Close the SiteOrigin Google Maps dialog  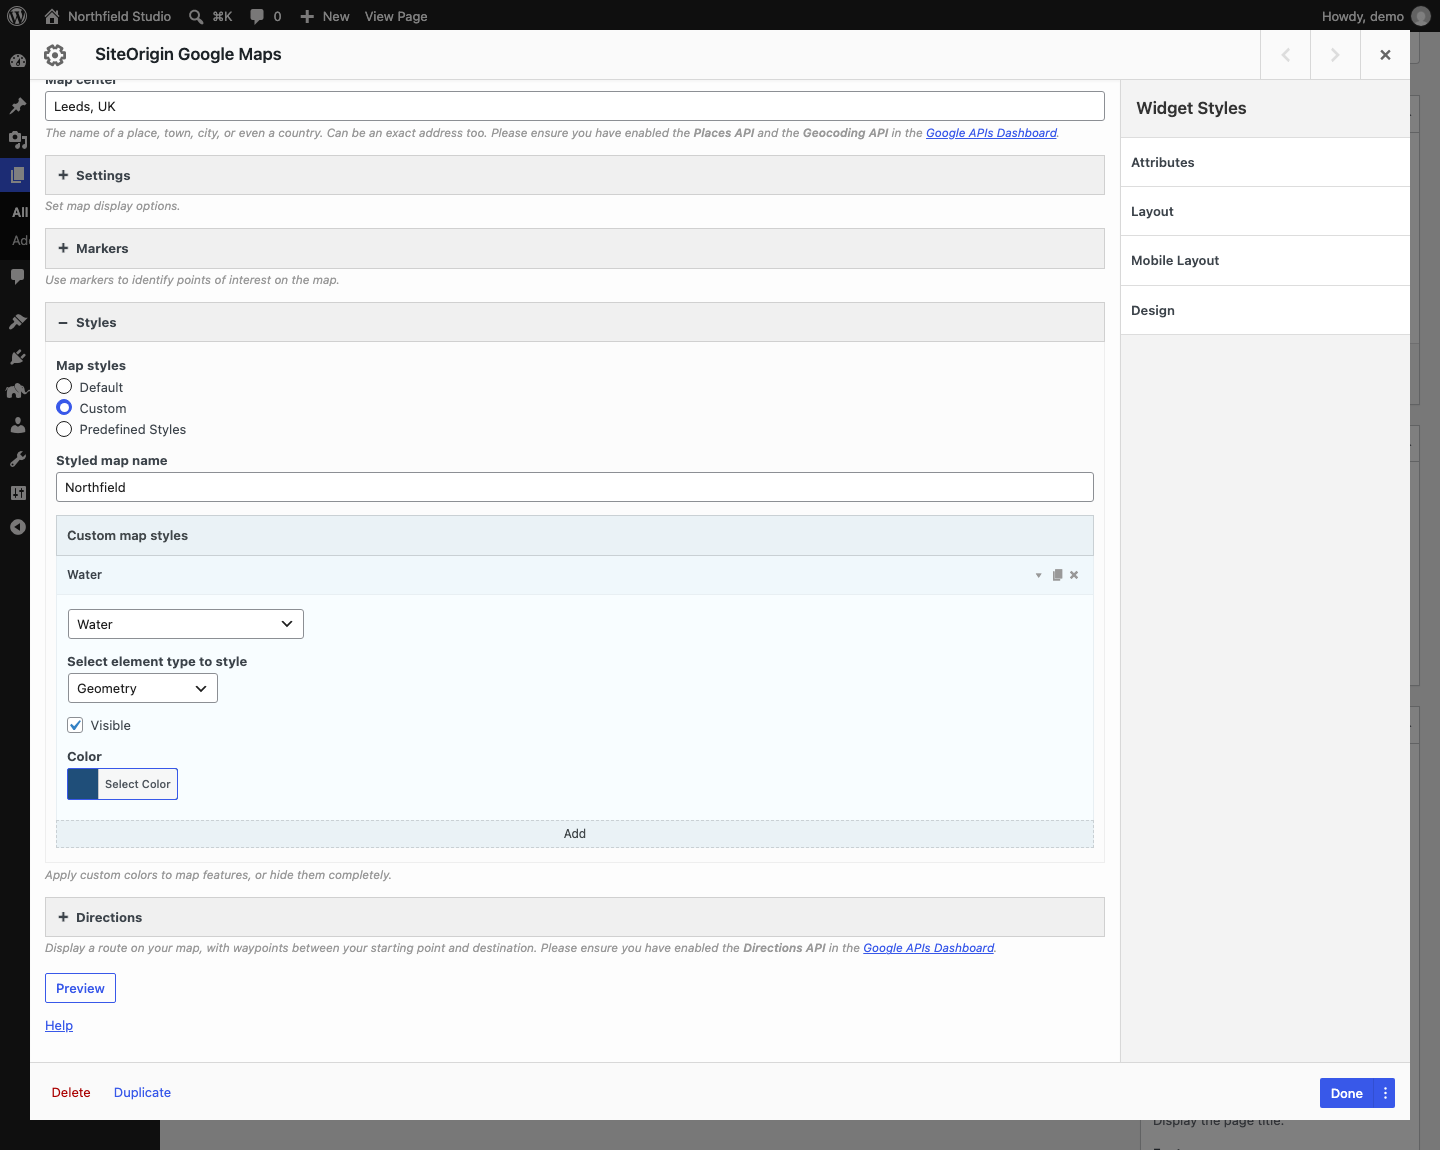tap(1385, 55)
